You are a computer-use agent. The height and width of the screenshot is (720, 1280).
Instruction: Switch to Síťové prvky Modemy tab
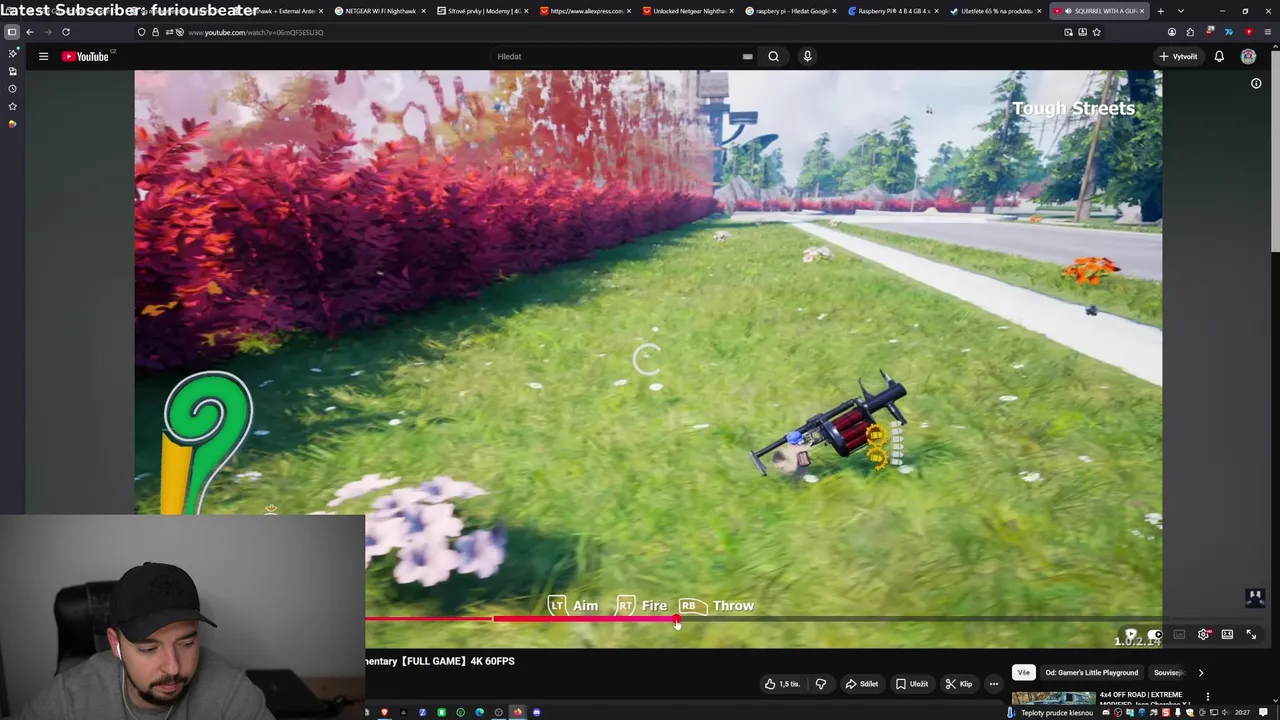pyautogui.click(x=483, y=11)
